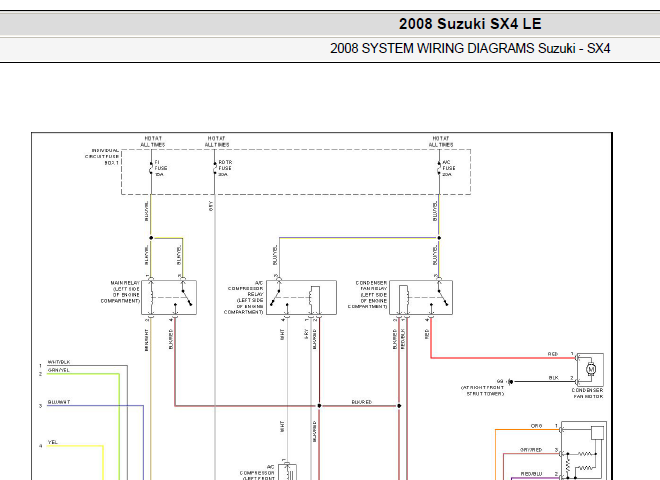Click the BLK wire label near fan motor
This screenshot has height=480, width=660.
click(x=554, y=378)
